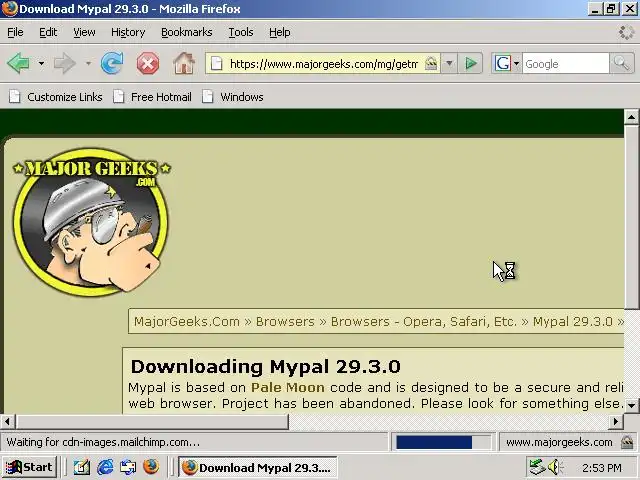Follow the Mypal 29.3.0 breadcrumb link
The image size is (640, 480).
pyautogui.click(x=573, y=322)
